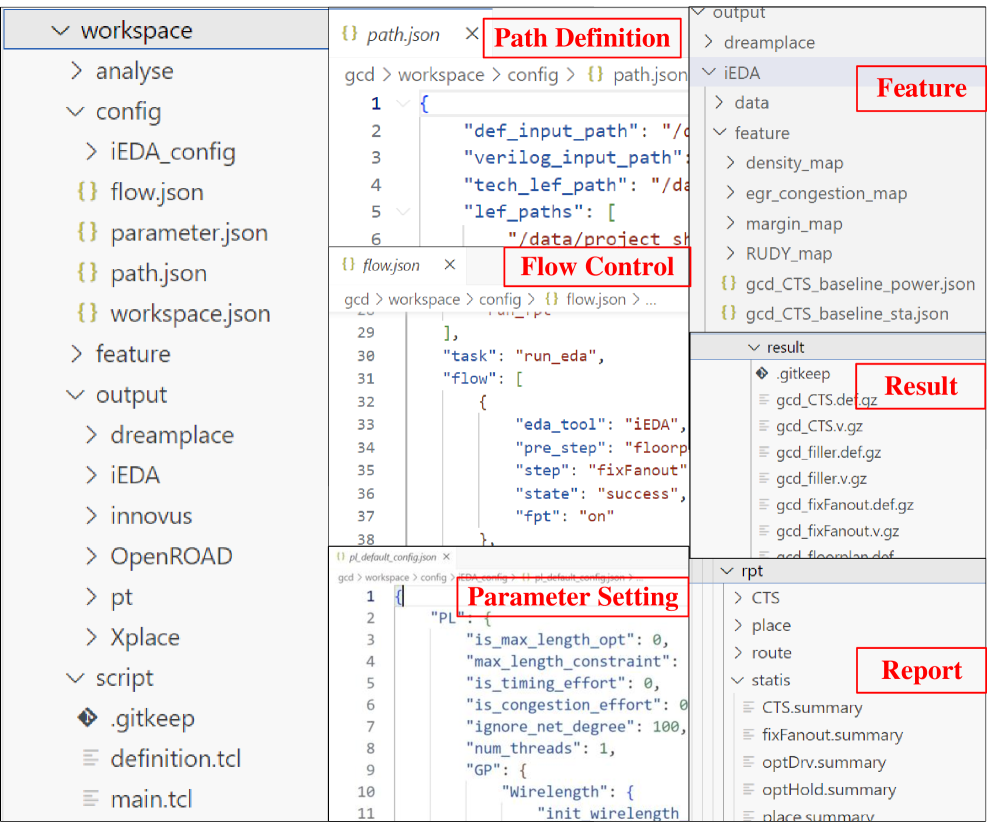Screen dimensions: 987x828
Task: Click the git icon next to .gitkeep in script
Action: [87, 718]
